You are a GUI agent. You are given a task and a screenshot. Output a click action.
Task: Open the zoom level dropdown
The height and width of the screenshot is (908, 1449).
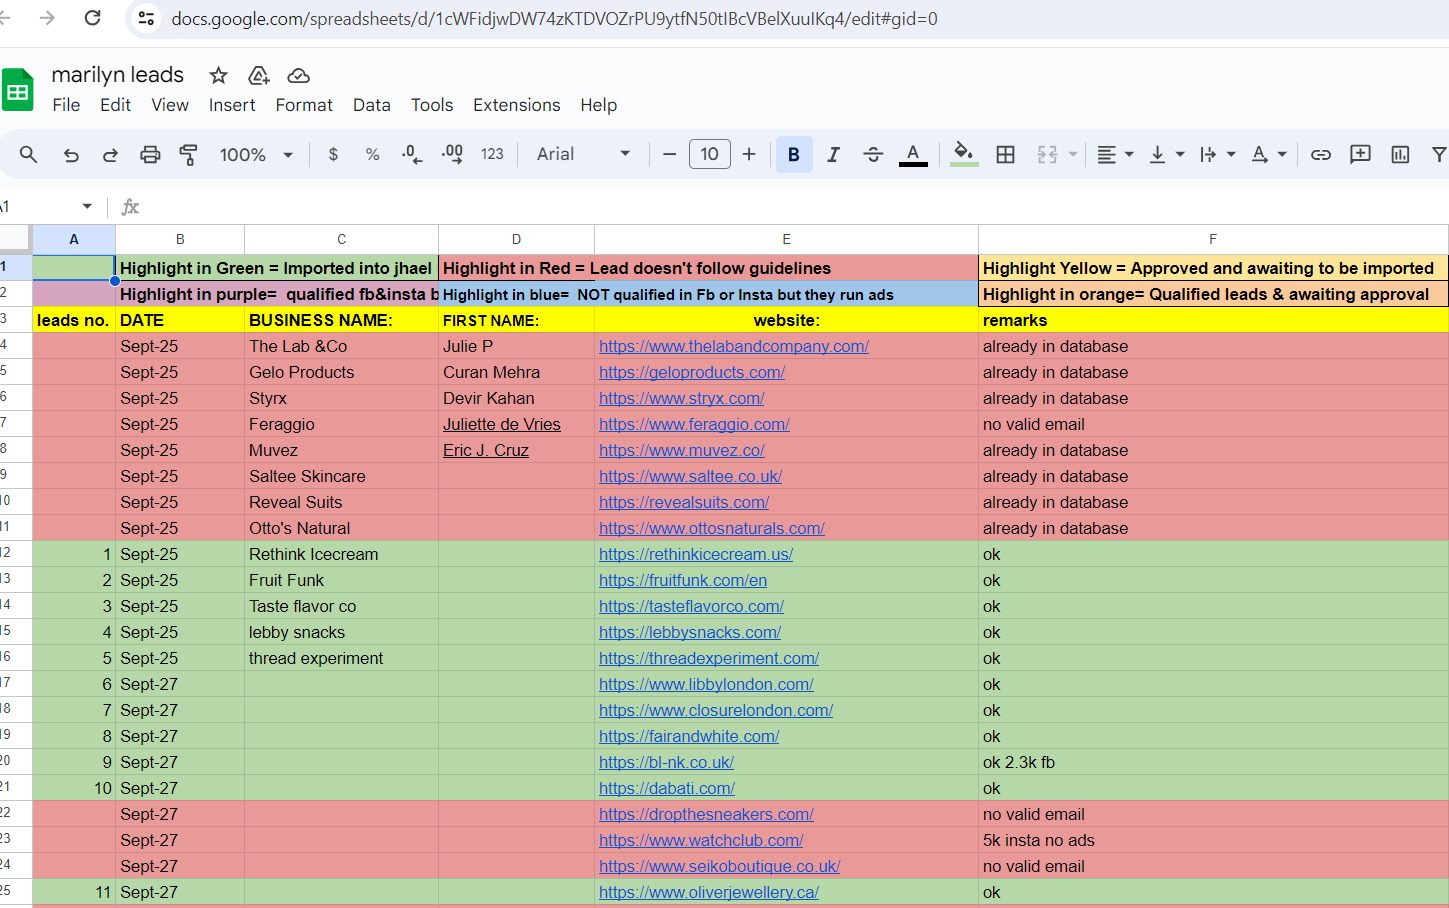coord(256,154)
